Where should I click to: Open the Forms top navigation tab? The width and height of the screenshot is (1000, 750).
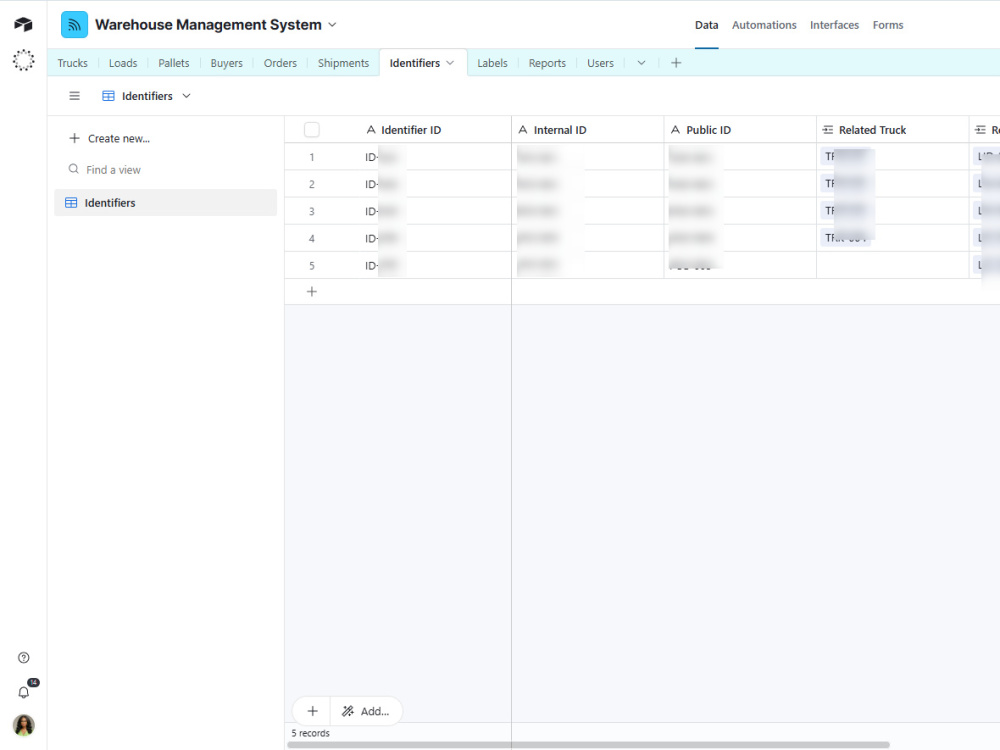(x=888, y=25)
